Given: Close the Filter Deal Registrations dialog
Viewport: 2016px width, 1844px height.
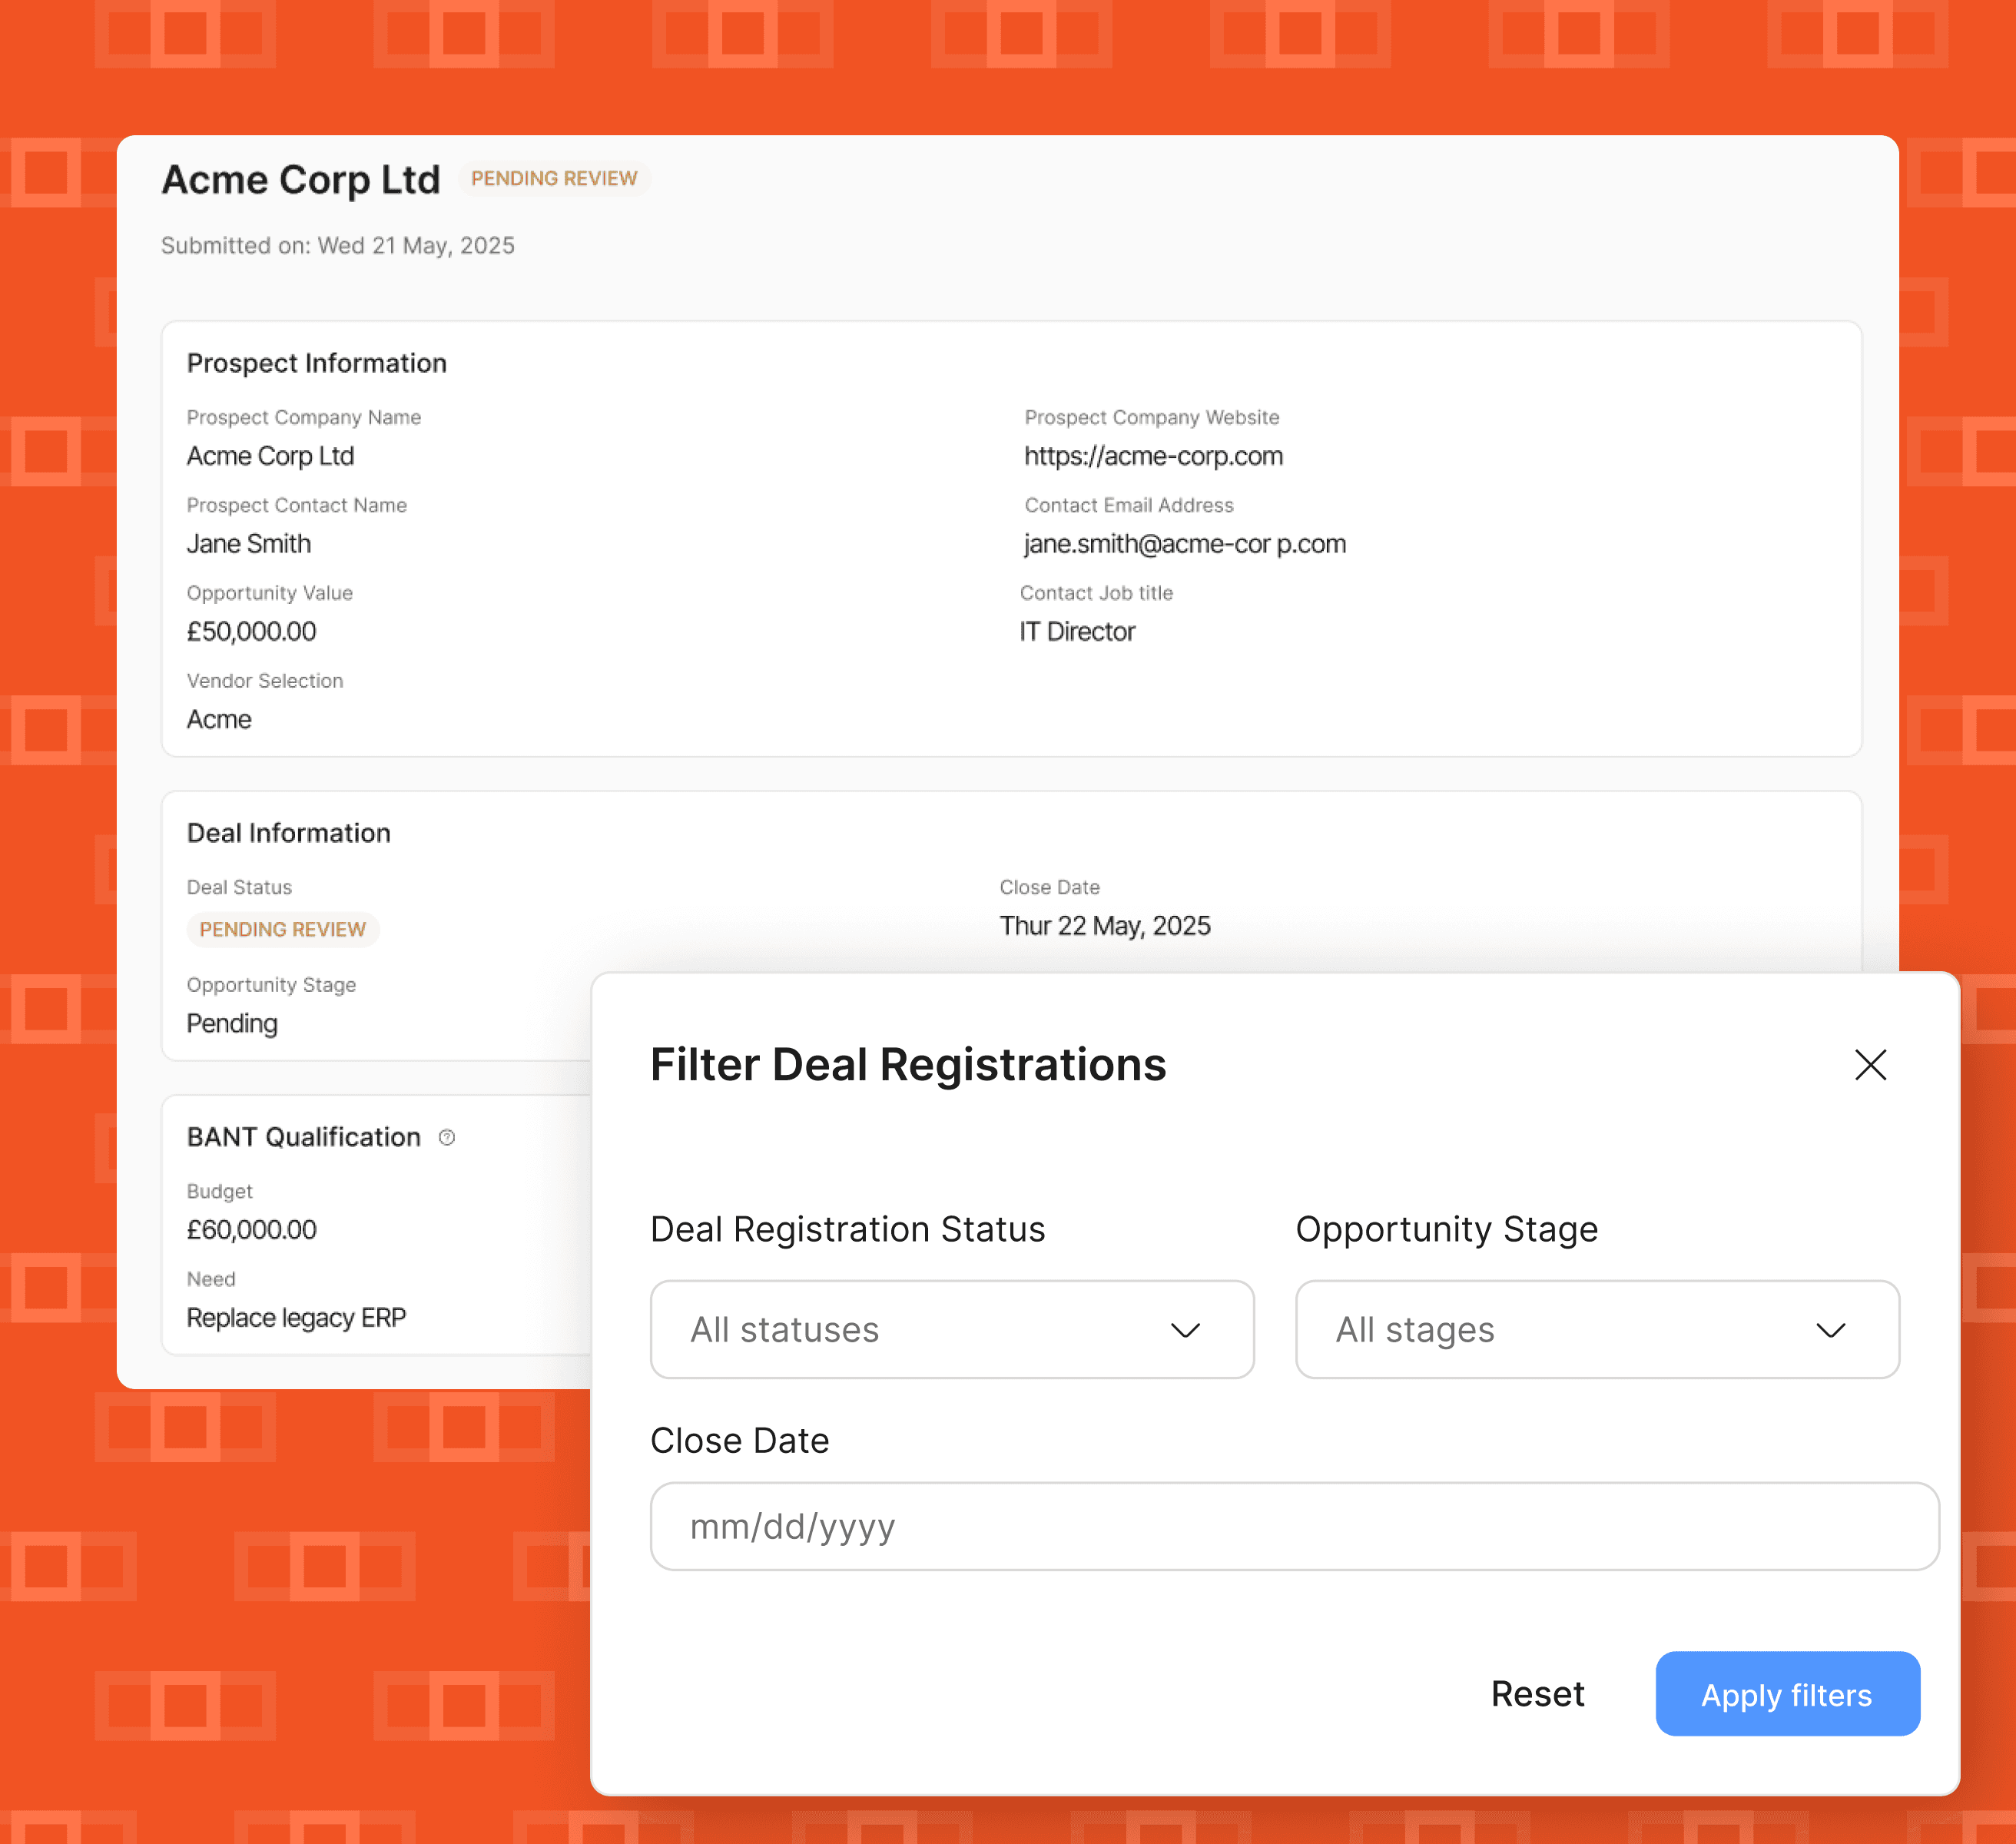Looking at the screenshot, I should tap(1869, 1065).
